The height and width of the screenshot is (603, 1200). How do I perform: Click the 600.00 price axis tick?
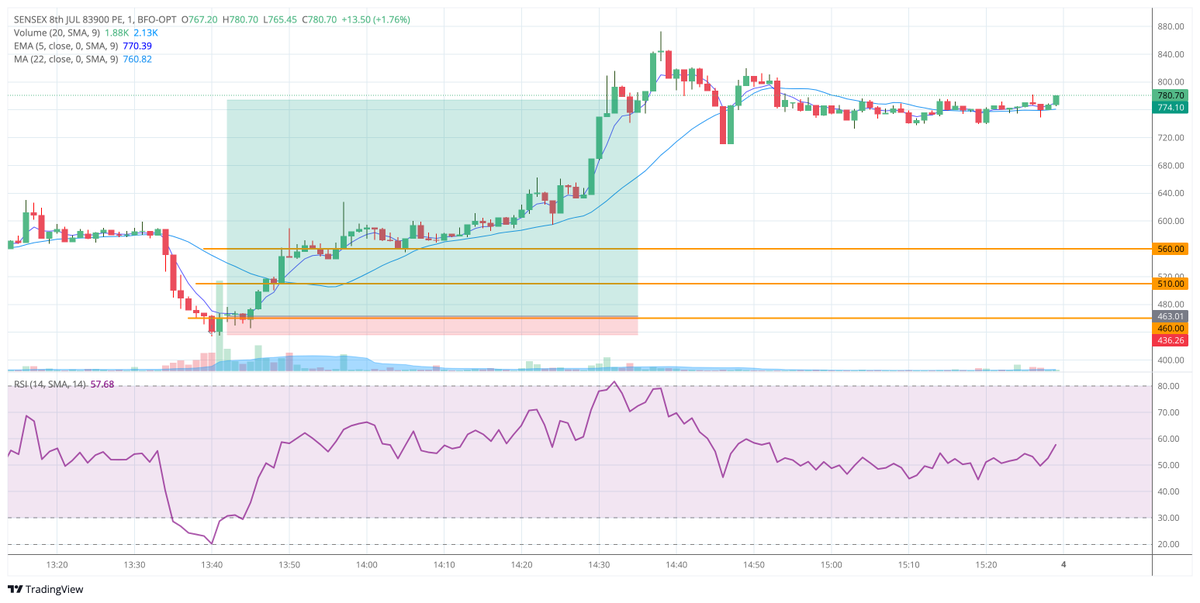point(1171,221)
